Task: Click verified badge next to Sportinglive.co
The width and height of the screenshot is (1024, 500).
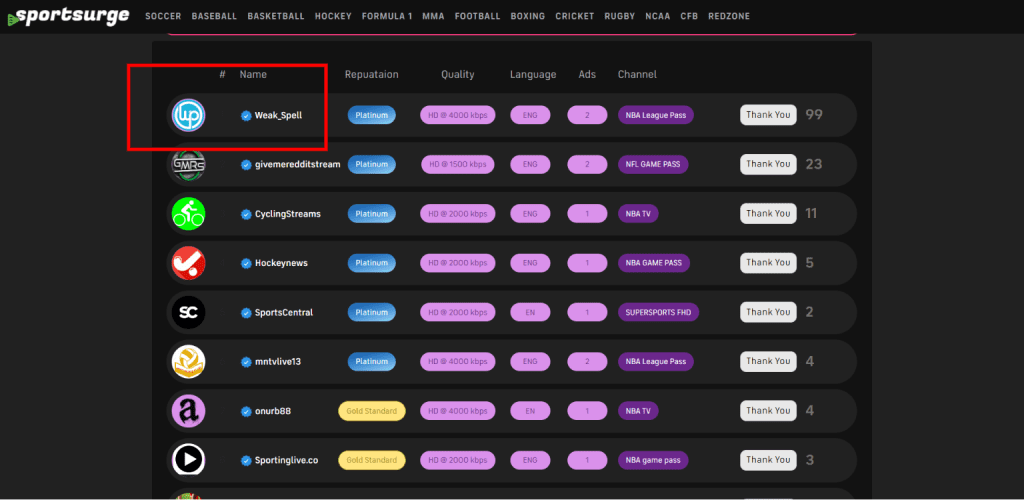Action: (x=246, y=460)
